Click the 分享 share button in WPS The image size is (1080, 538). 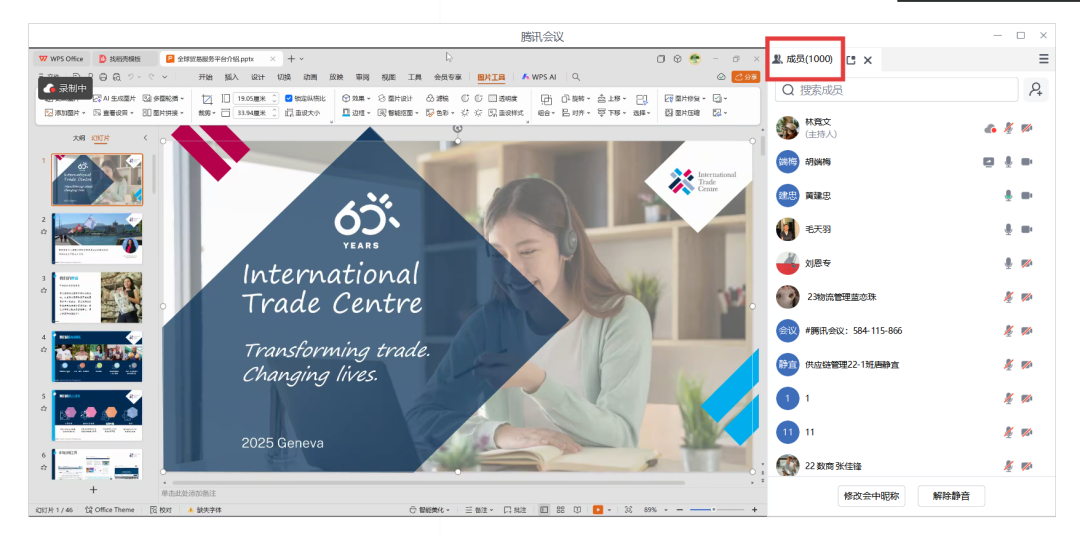coord(746,77)
